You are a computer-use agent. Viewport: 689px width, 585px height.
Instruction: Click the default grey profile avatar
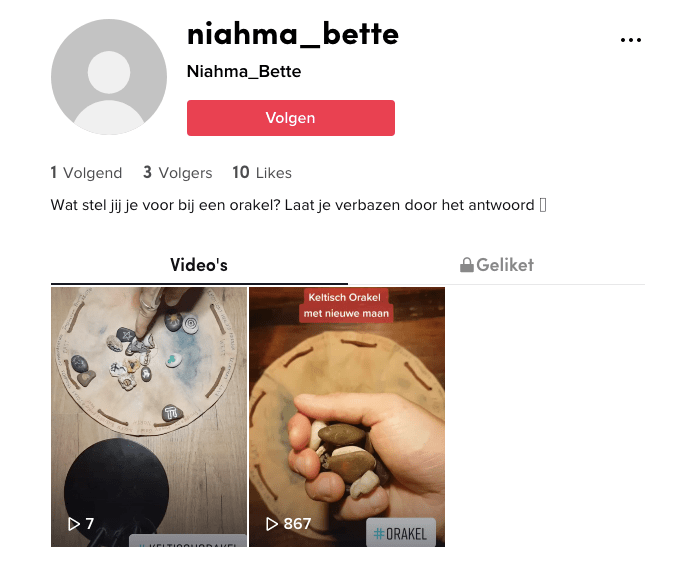109,77
